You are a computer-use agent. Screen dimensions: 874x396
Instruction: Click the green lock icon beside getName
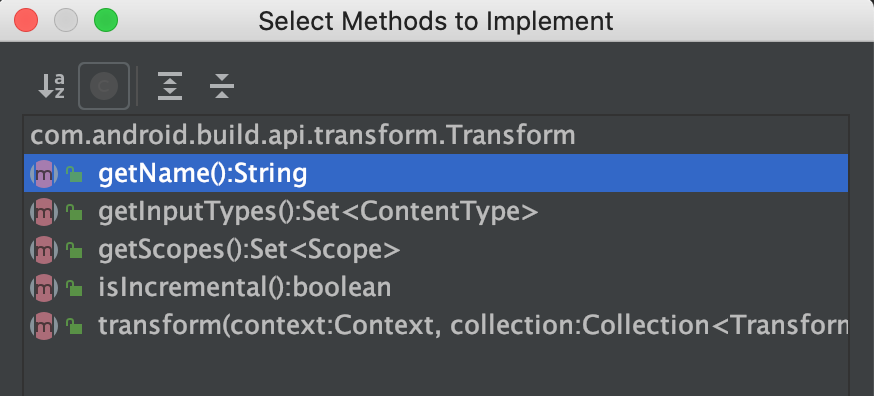coord(74,175)
